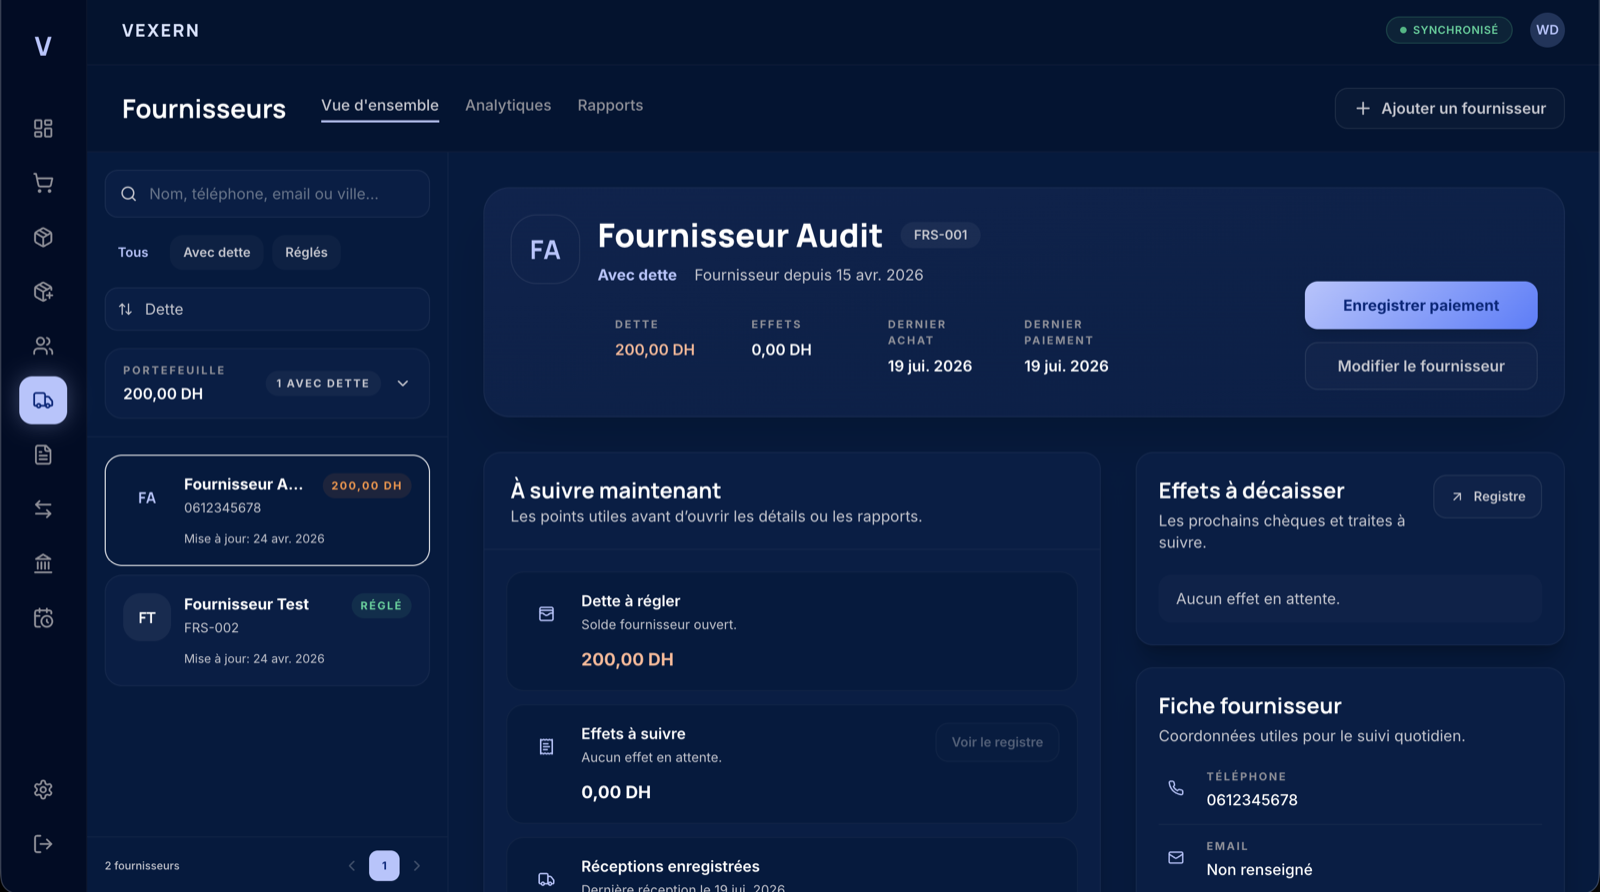
Task: Go to previous page of suppliers
Action: tap(352, 866)
